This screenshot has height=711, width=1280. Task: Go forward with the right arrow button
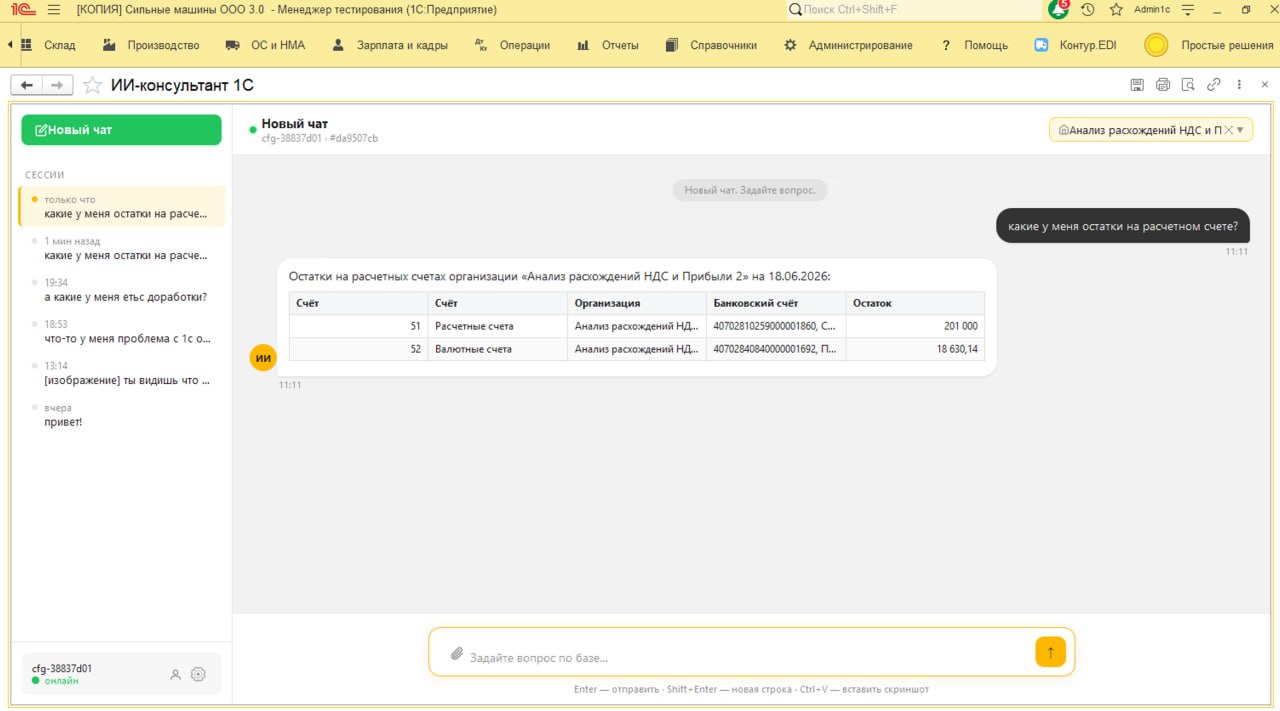click(58, 85)
